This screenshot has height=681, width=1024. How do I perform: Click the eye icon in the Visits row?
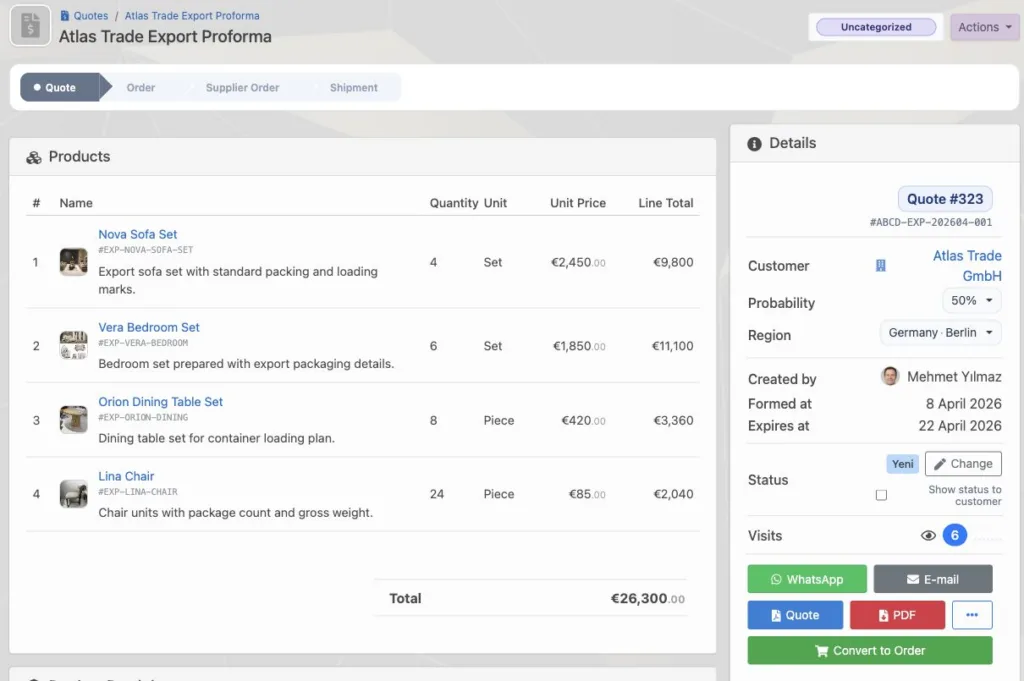point(928,535)
